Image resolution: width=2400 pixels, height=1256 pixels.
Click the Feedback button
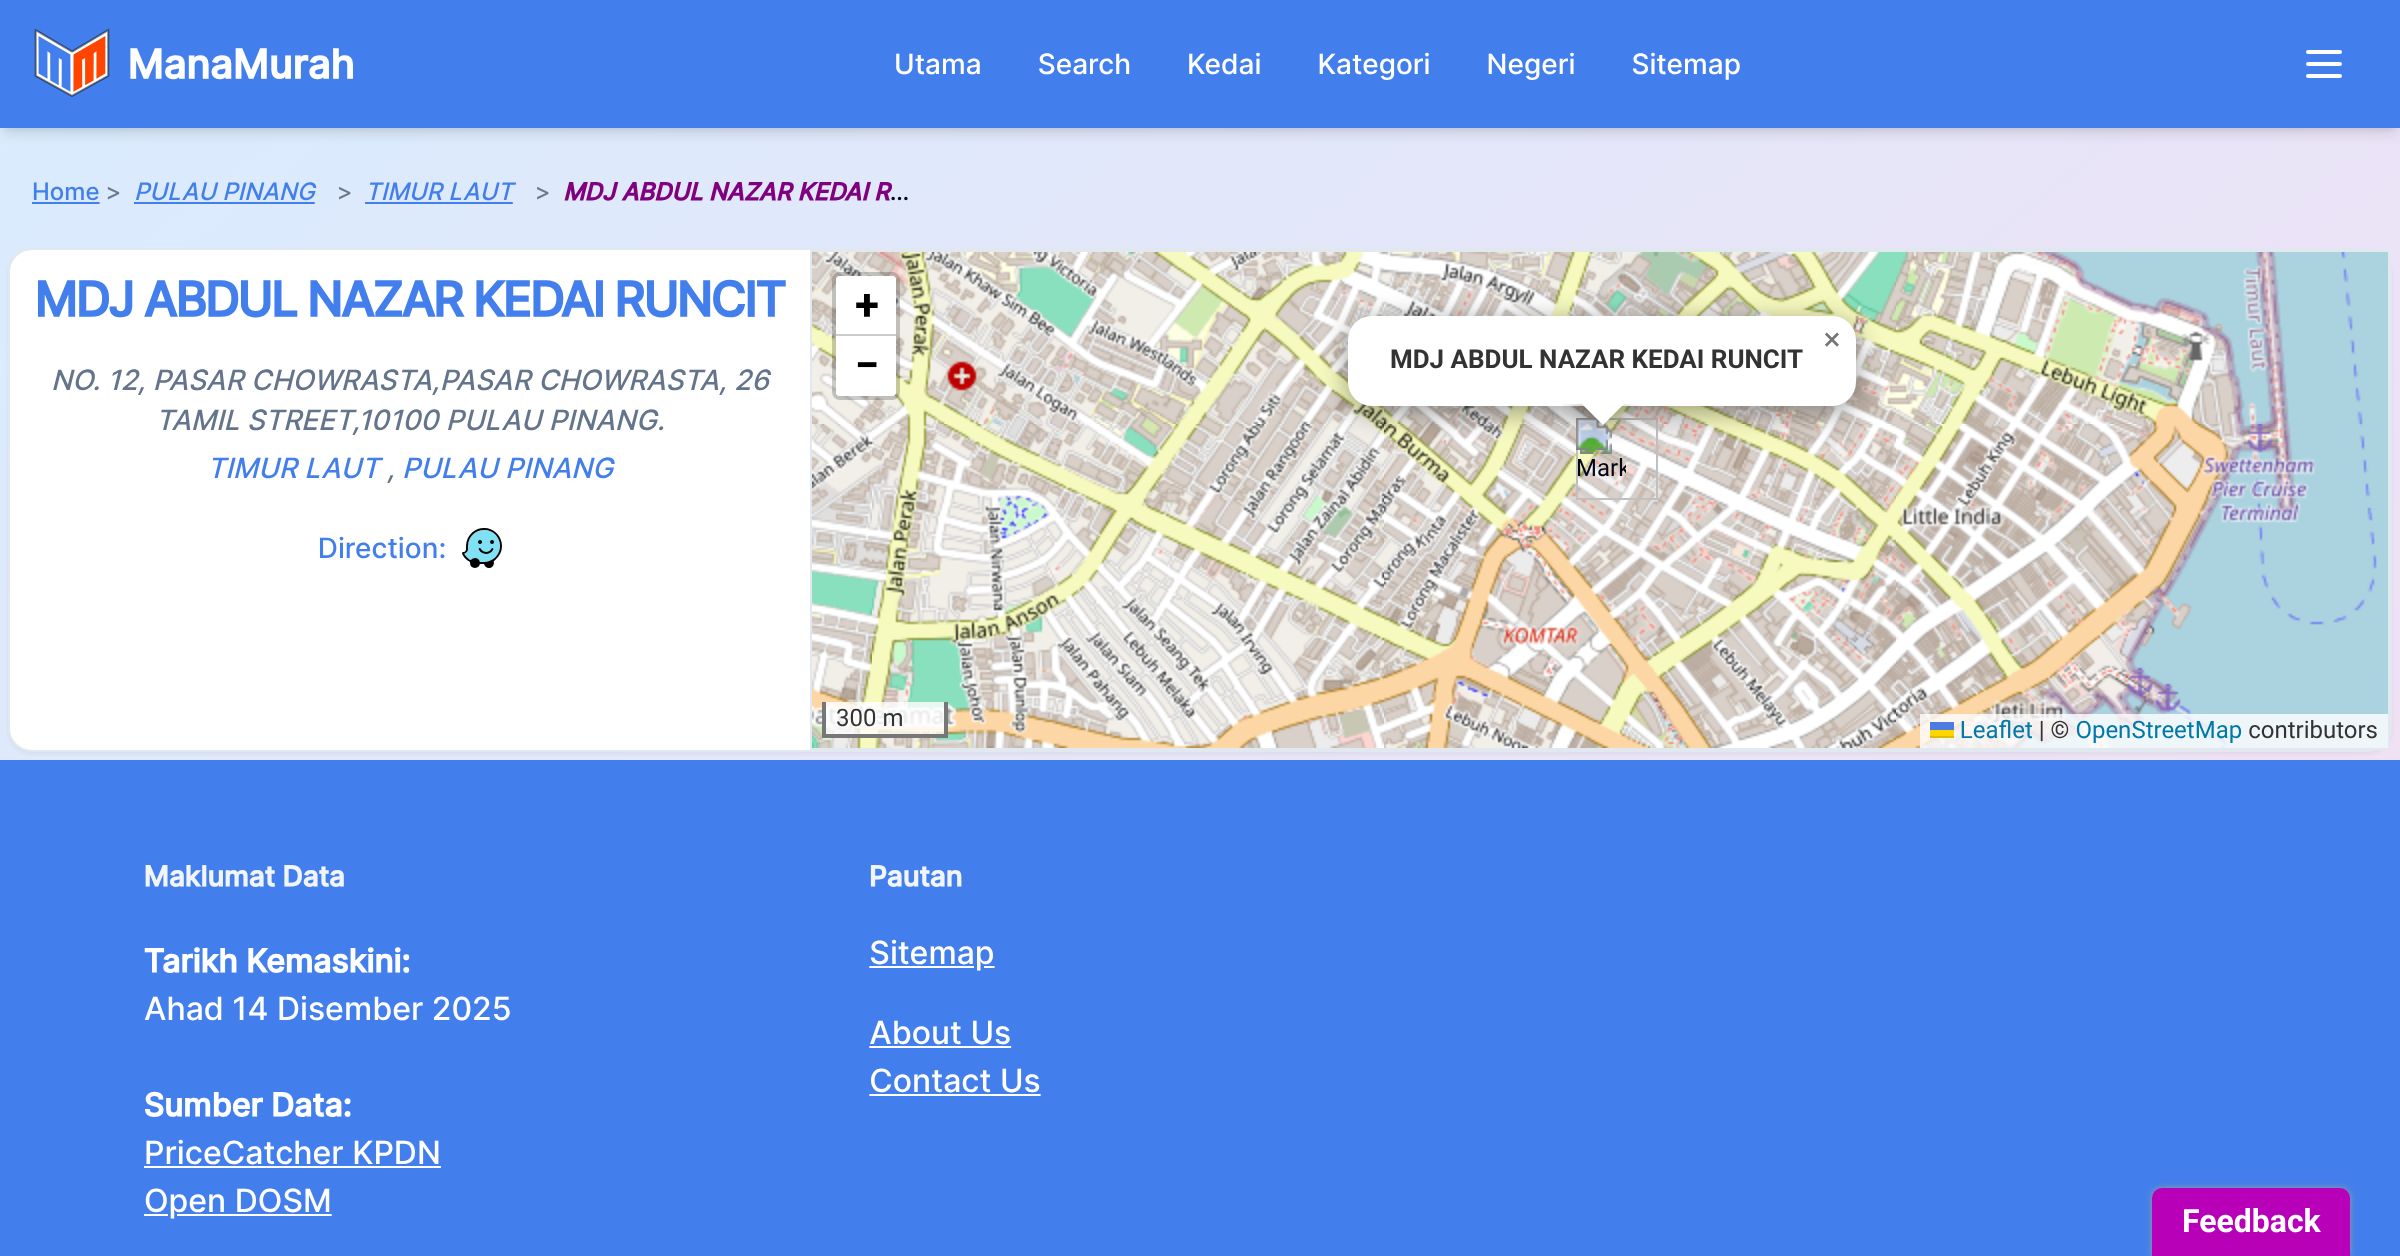(2250, 1220)
